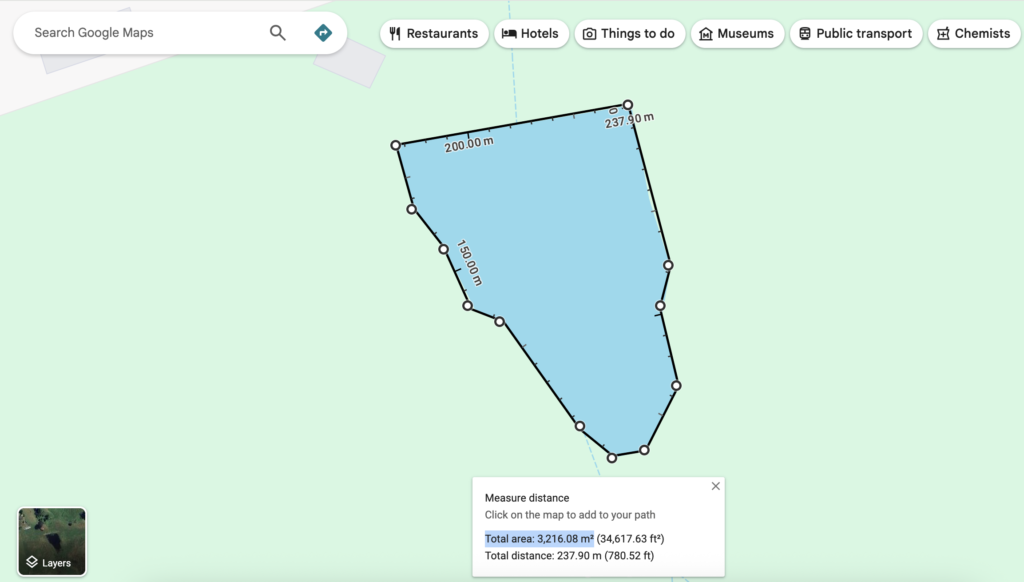Screen dimensions: 1024x582
Task: Click the polygon's top-left starting vertex
Action: pyautogui.click(x=396, y=145)
